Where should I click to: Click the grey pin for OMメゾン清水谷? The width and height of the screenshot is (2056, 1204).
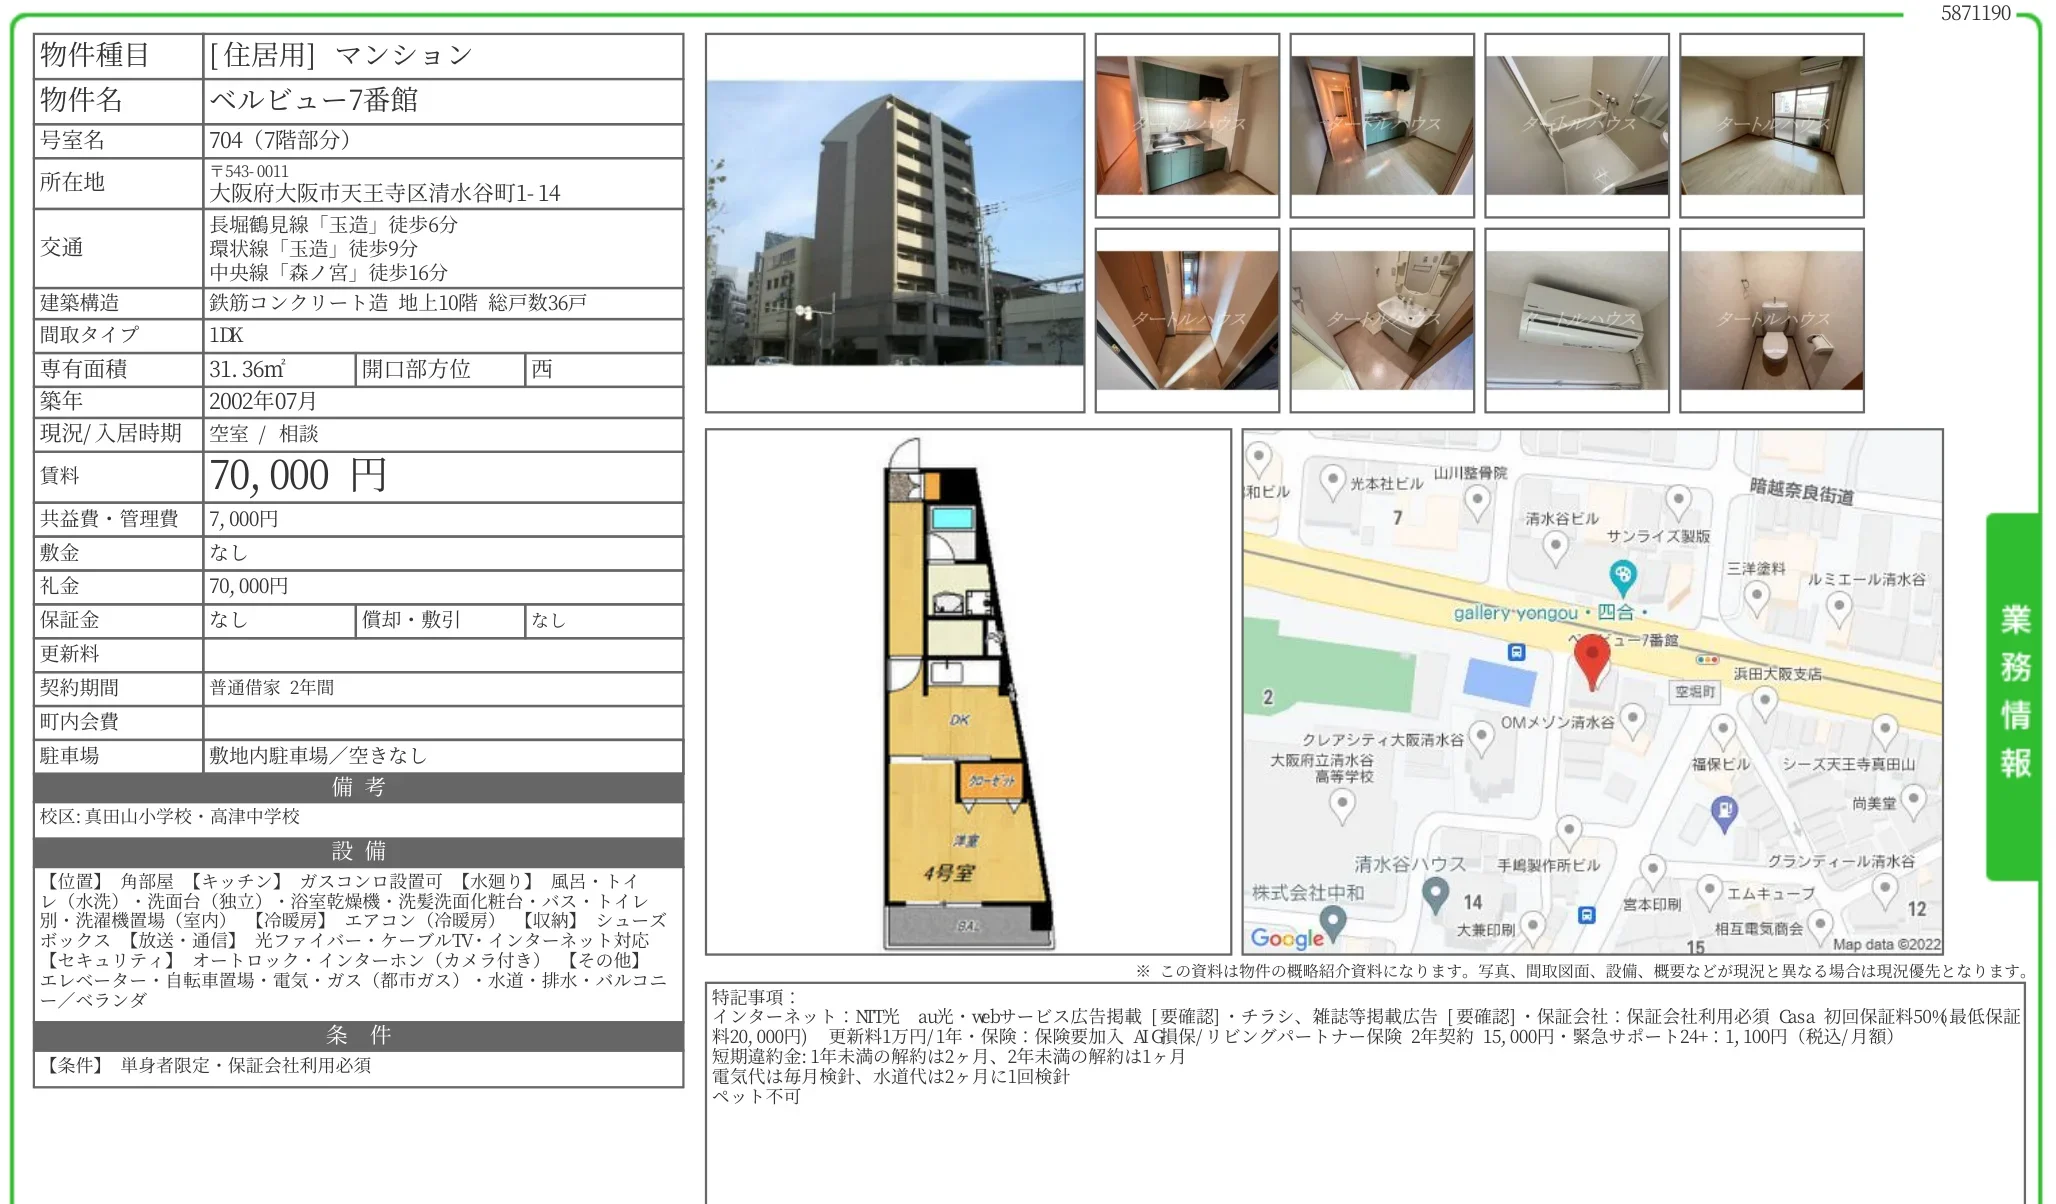[x=1632, y=718]
